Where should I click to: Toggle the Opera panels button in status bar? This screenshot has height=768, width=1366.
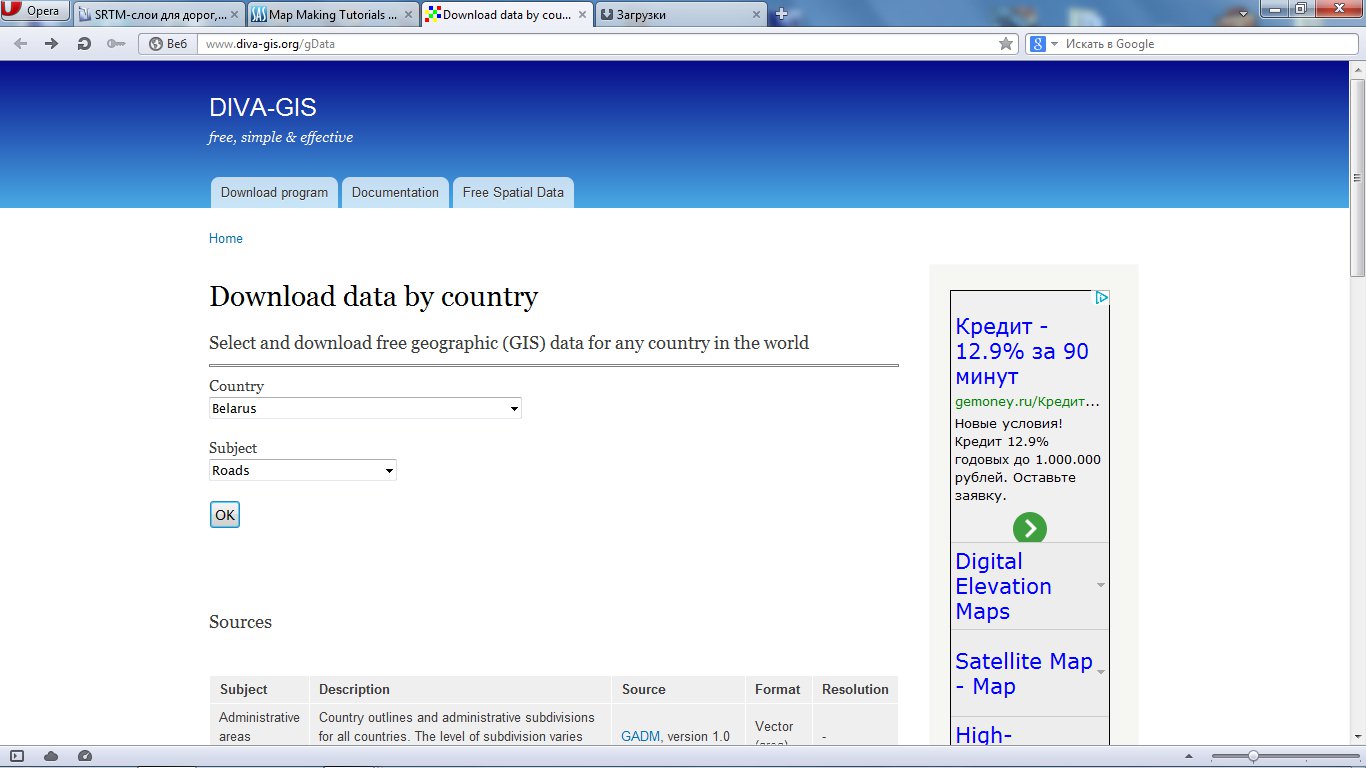[x=18, y=756]
